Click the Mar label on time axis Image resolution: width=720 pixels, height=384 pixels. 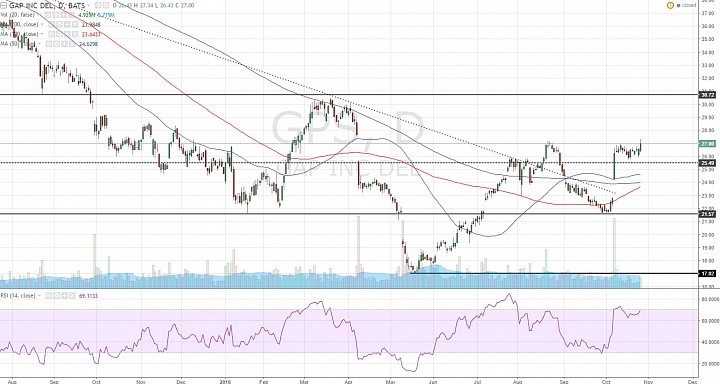(x=304, y=381)
